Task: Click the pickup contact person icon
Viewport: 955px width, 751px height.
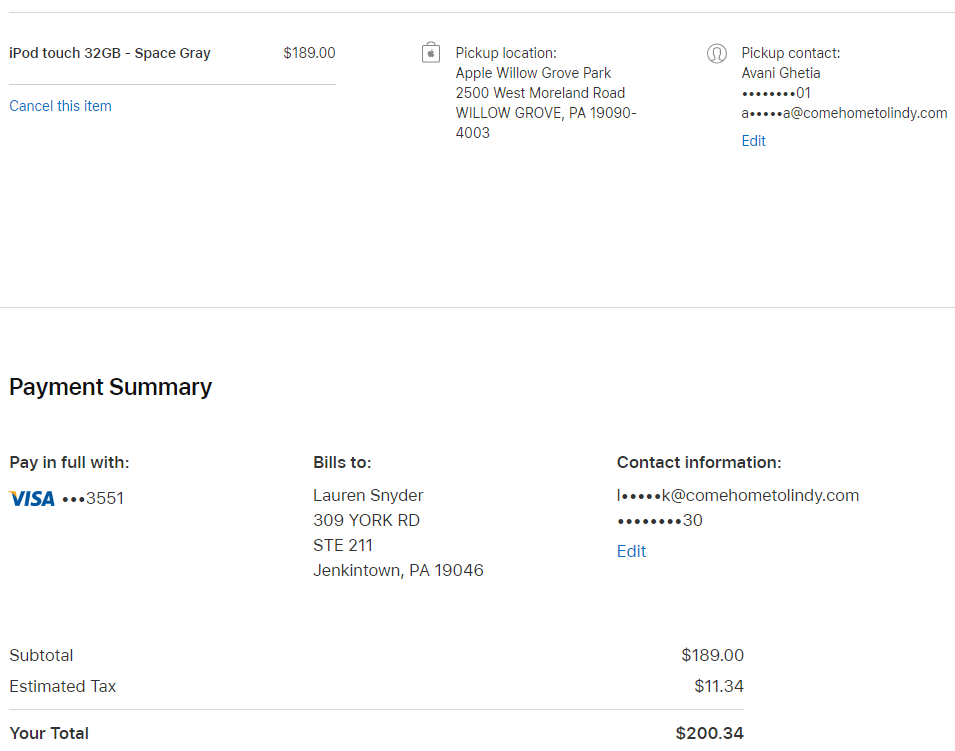Action: point(716,54)
